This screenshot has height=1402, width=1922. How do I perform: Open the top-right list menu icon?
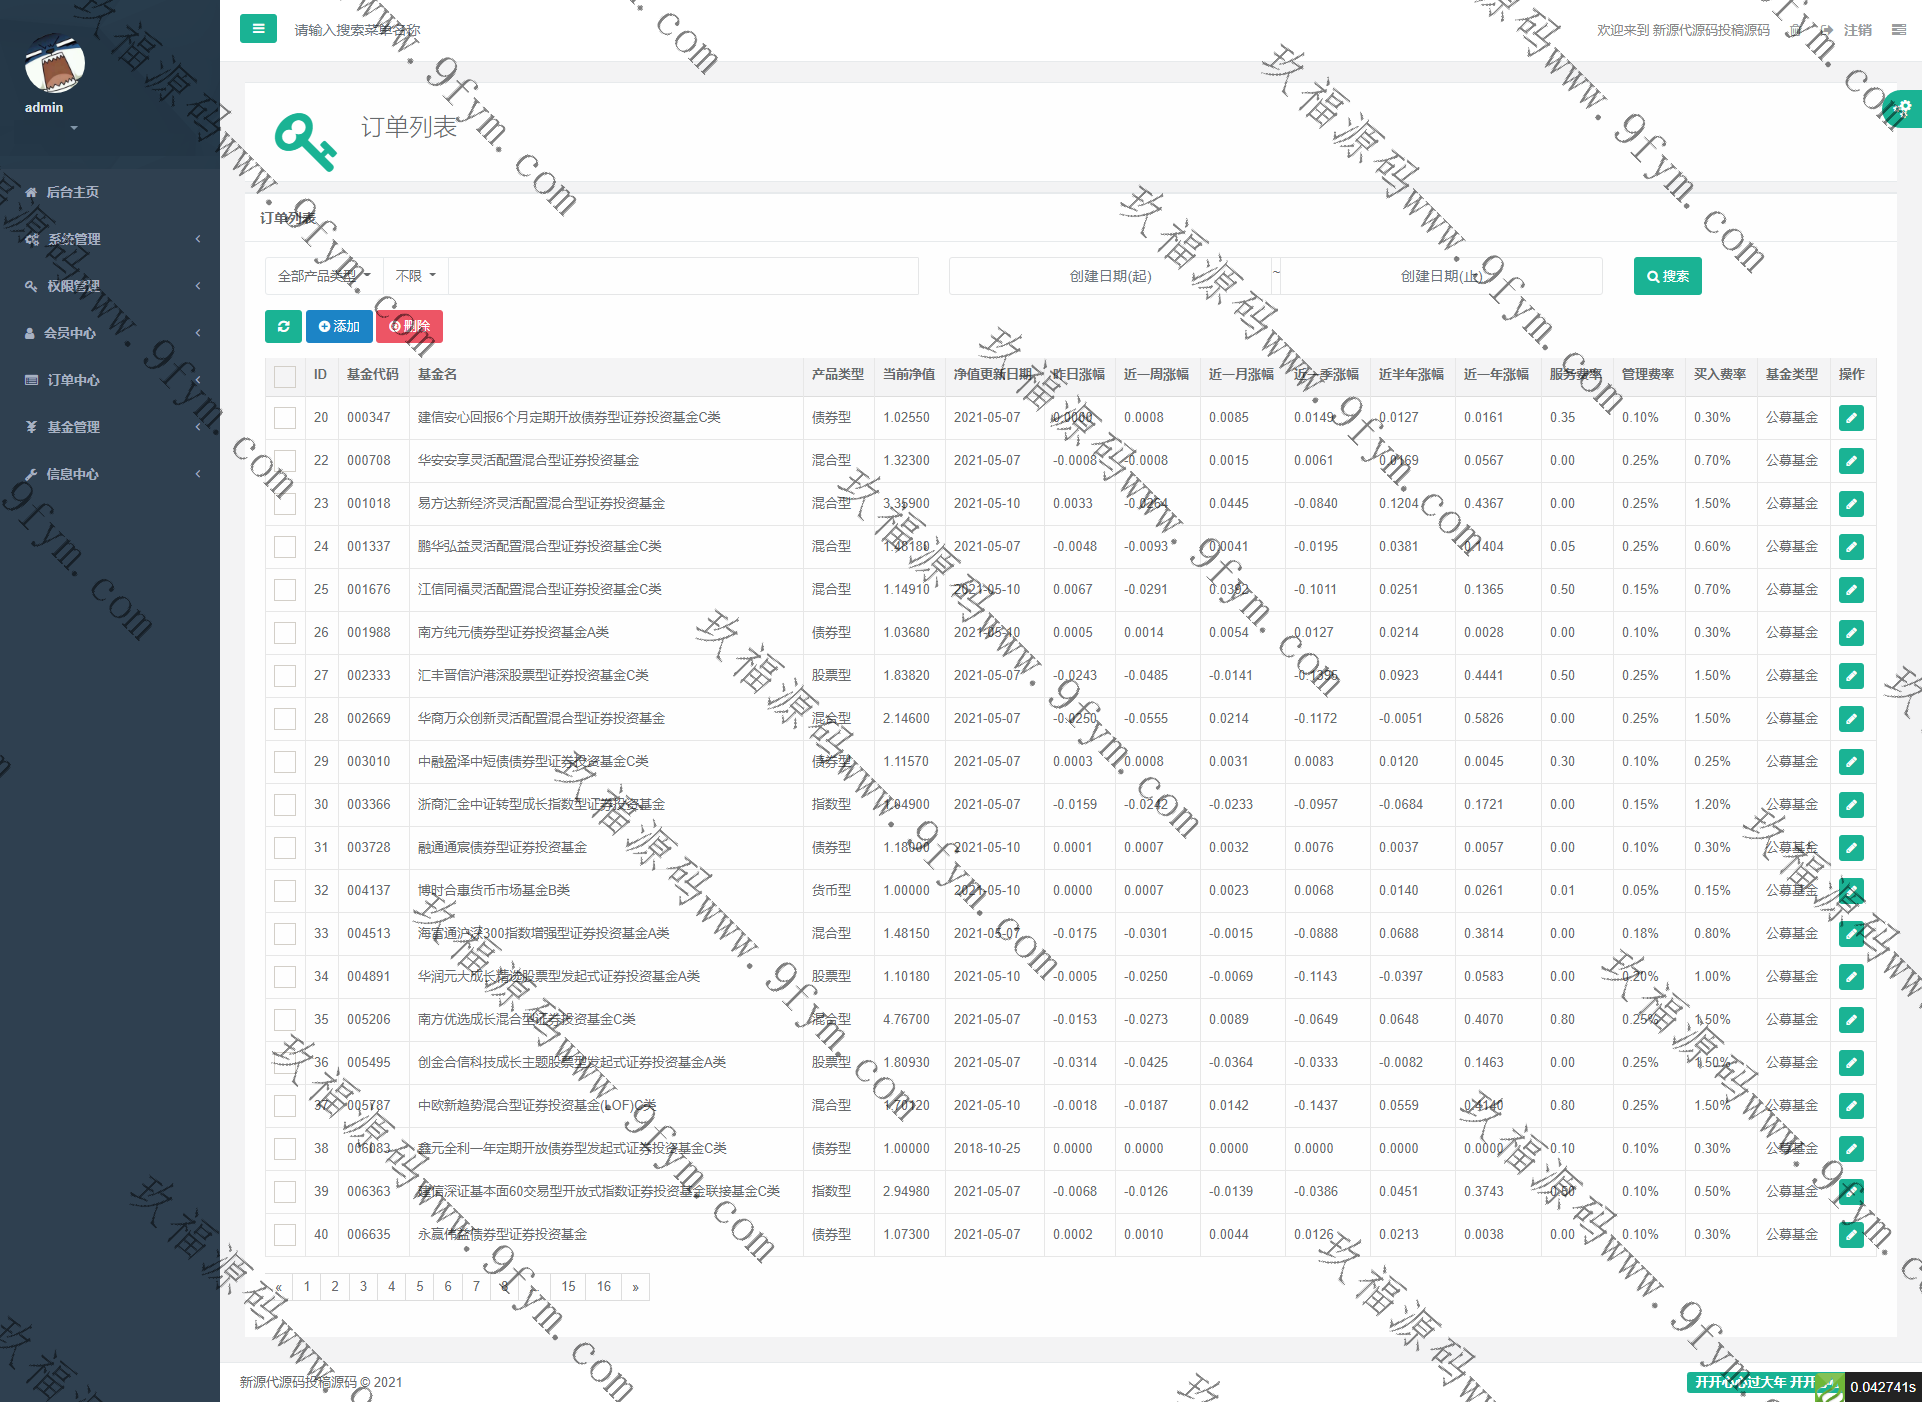coord(1898,30)
